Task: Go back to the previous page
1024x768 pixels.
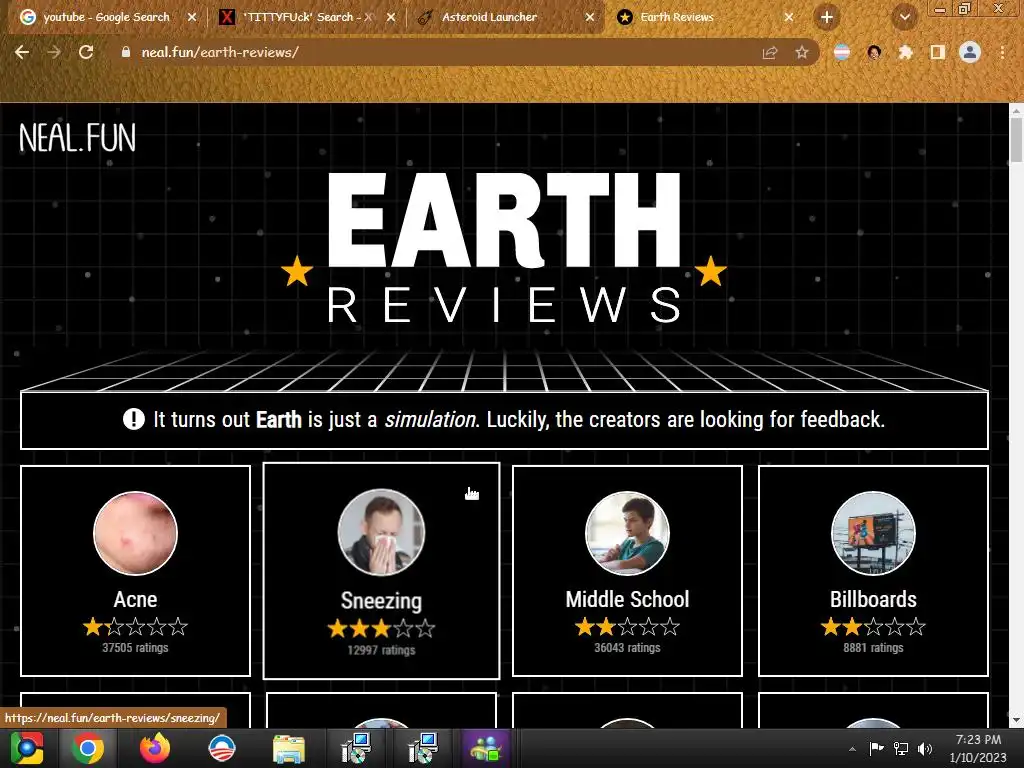Action: tap(22, 52)
